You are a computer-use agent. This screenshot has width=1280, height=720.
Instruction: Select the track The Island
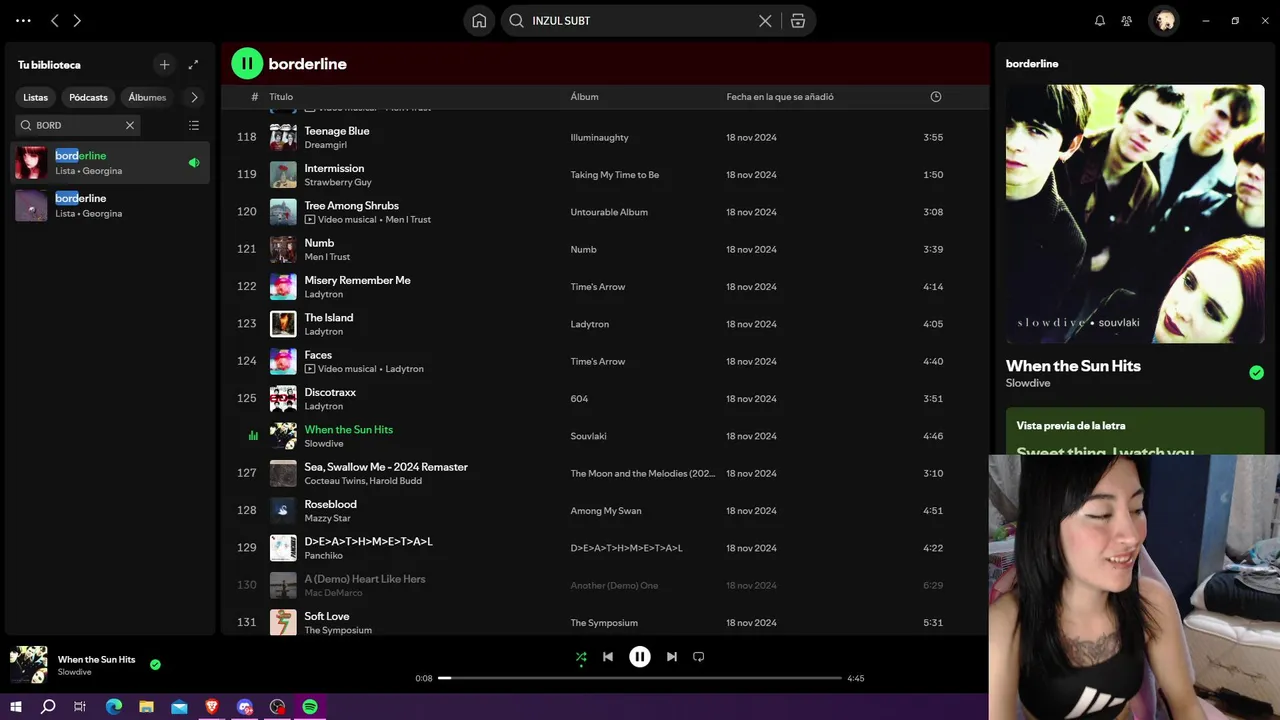(x=328, y=318)
